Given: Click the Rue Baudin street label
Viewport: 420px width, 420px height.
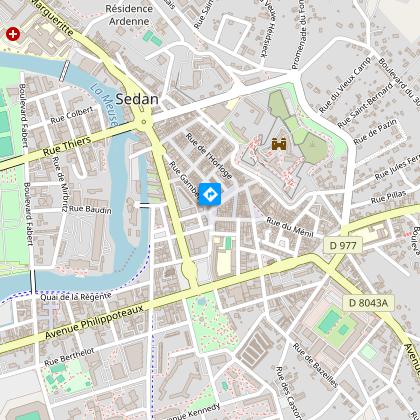Looking at the screenshot, I should pyautogui.click(x=90, y=209).
